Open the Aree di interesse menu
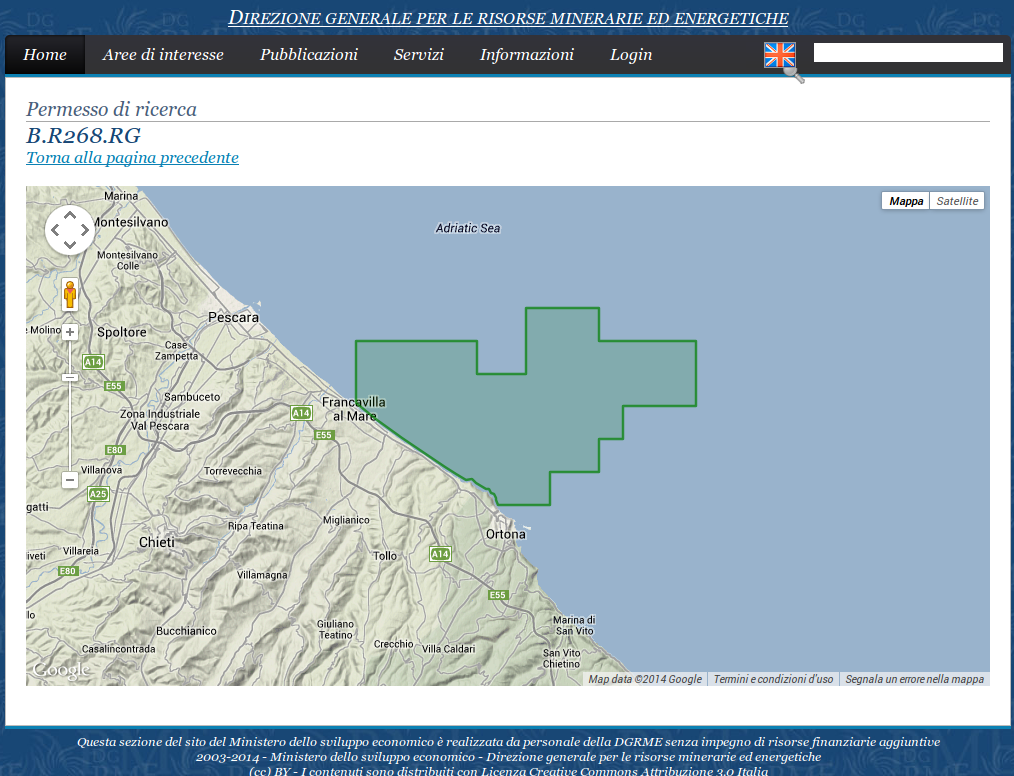 [163, 55]
